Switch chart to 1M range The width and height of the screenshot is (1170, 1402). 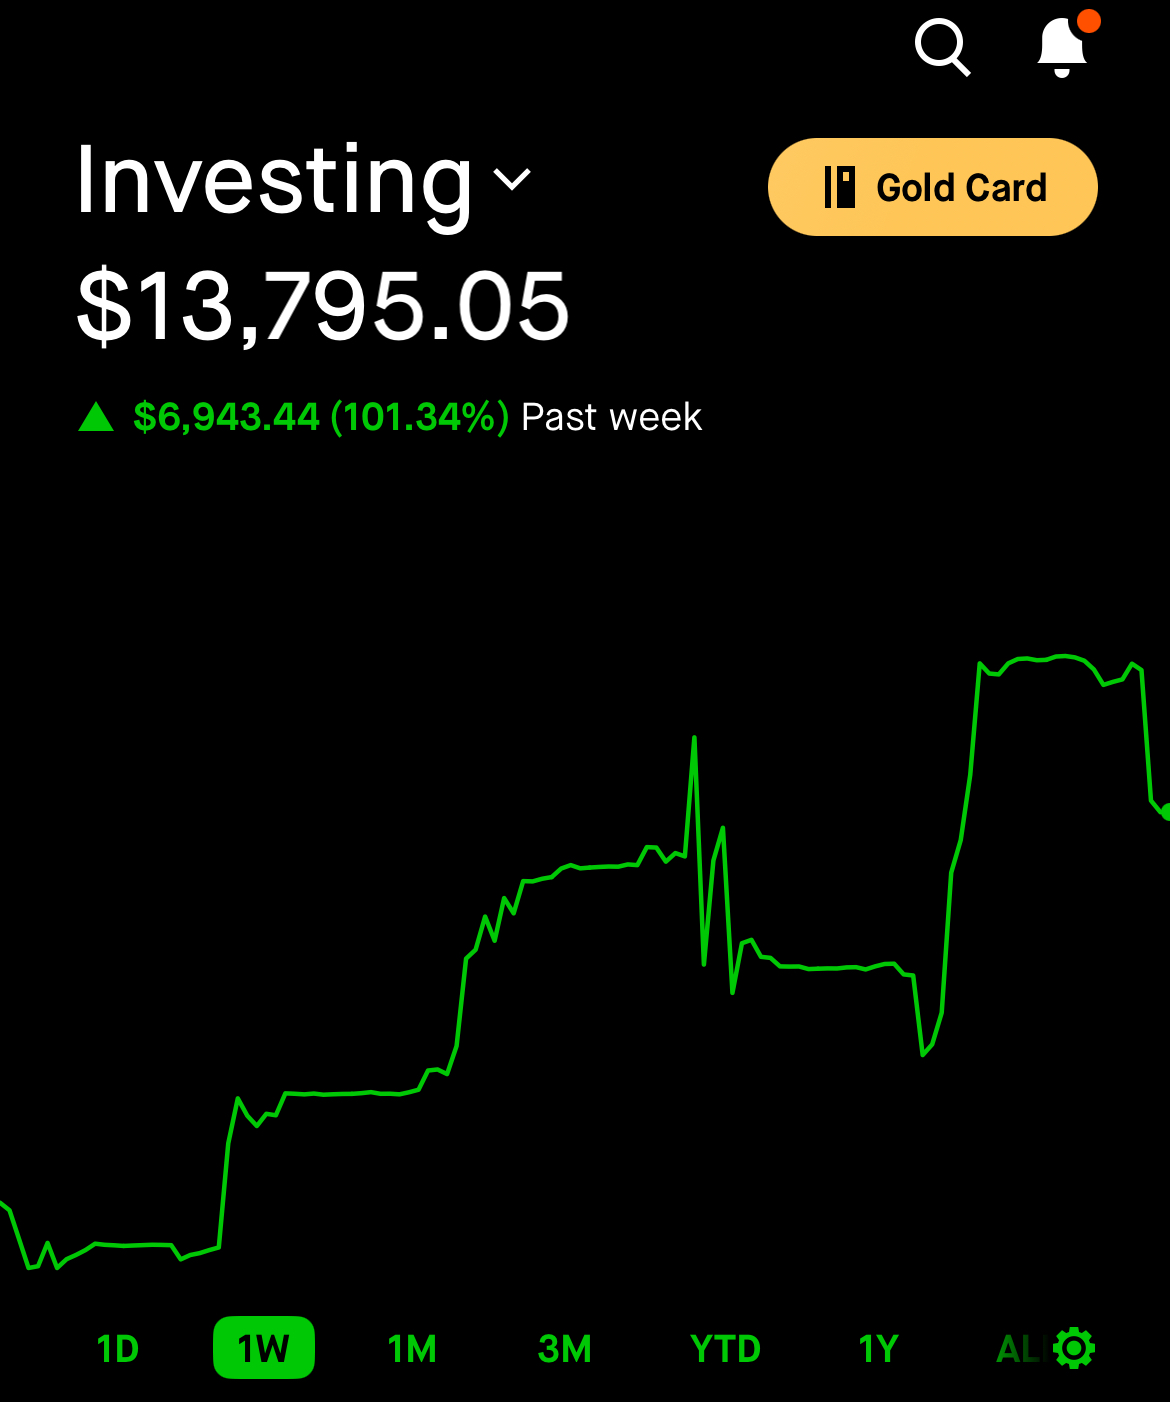pyautogui.click(x=412, y=1349)
